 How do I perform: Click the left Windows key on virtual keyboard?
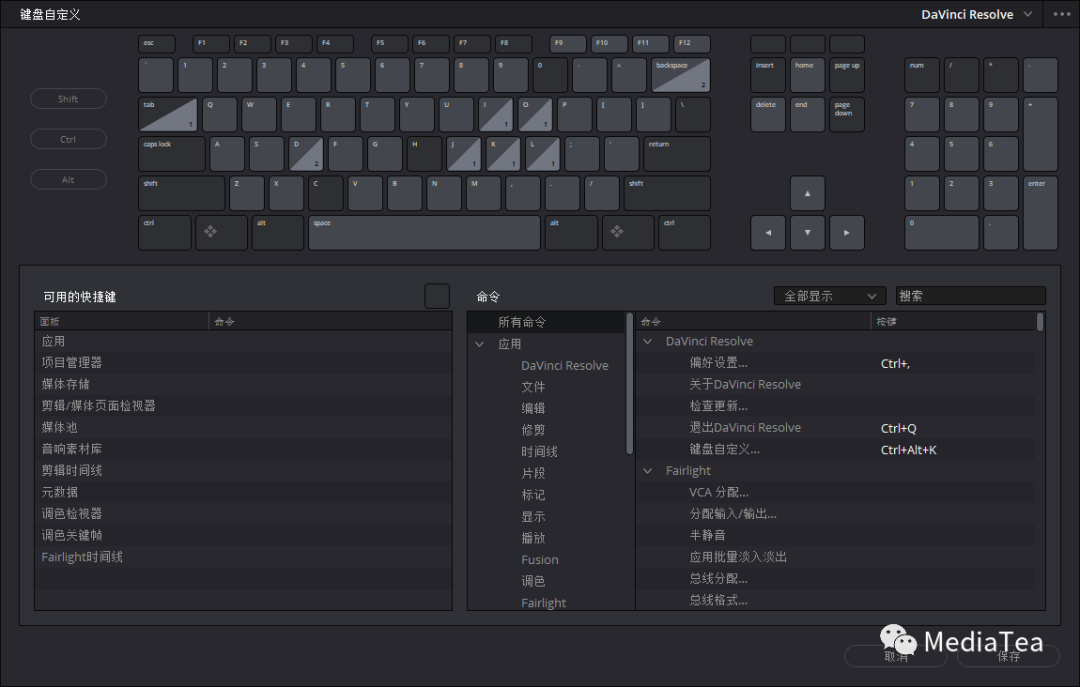point(221,233)
